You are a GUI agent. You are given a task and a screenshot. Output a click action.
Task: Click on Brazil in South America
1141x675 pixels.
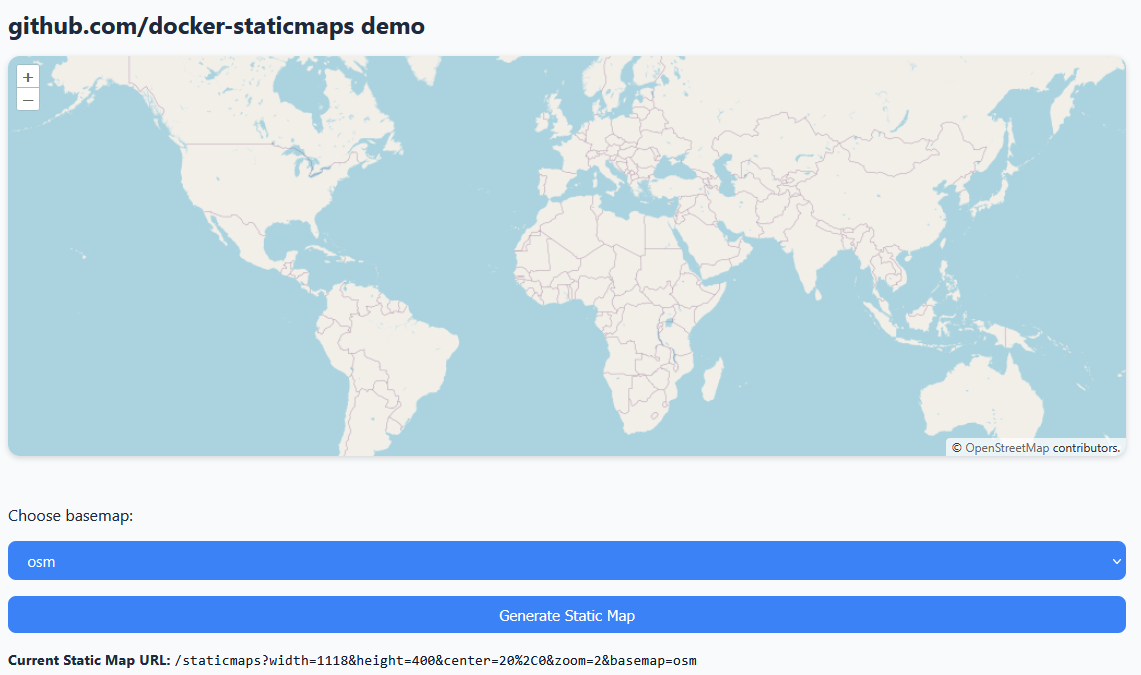click(400, 350)
